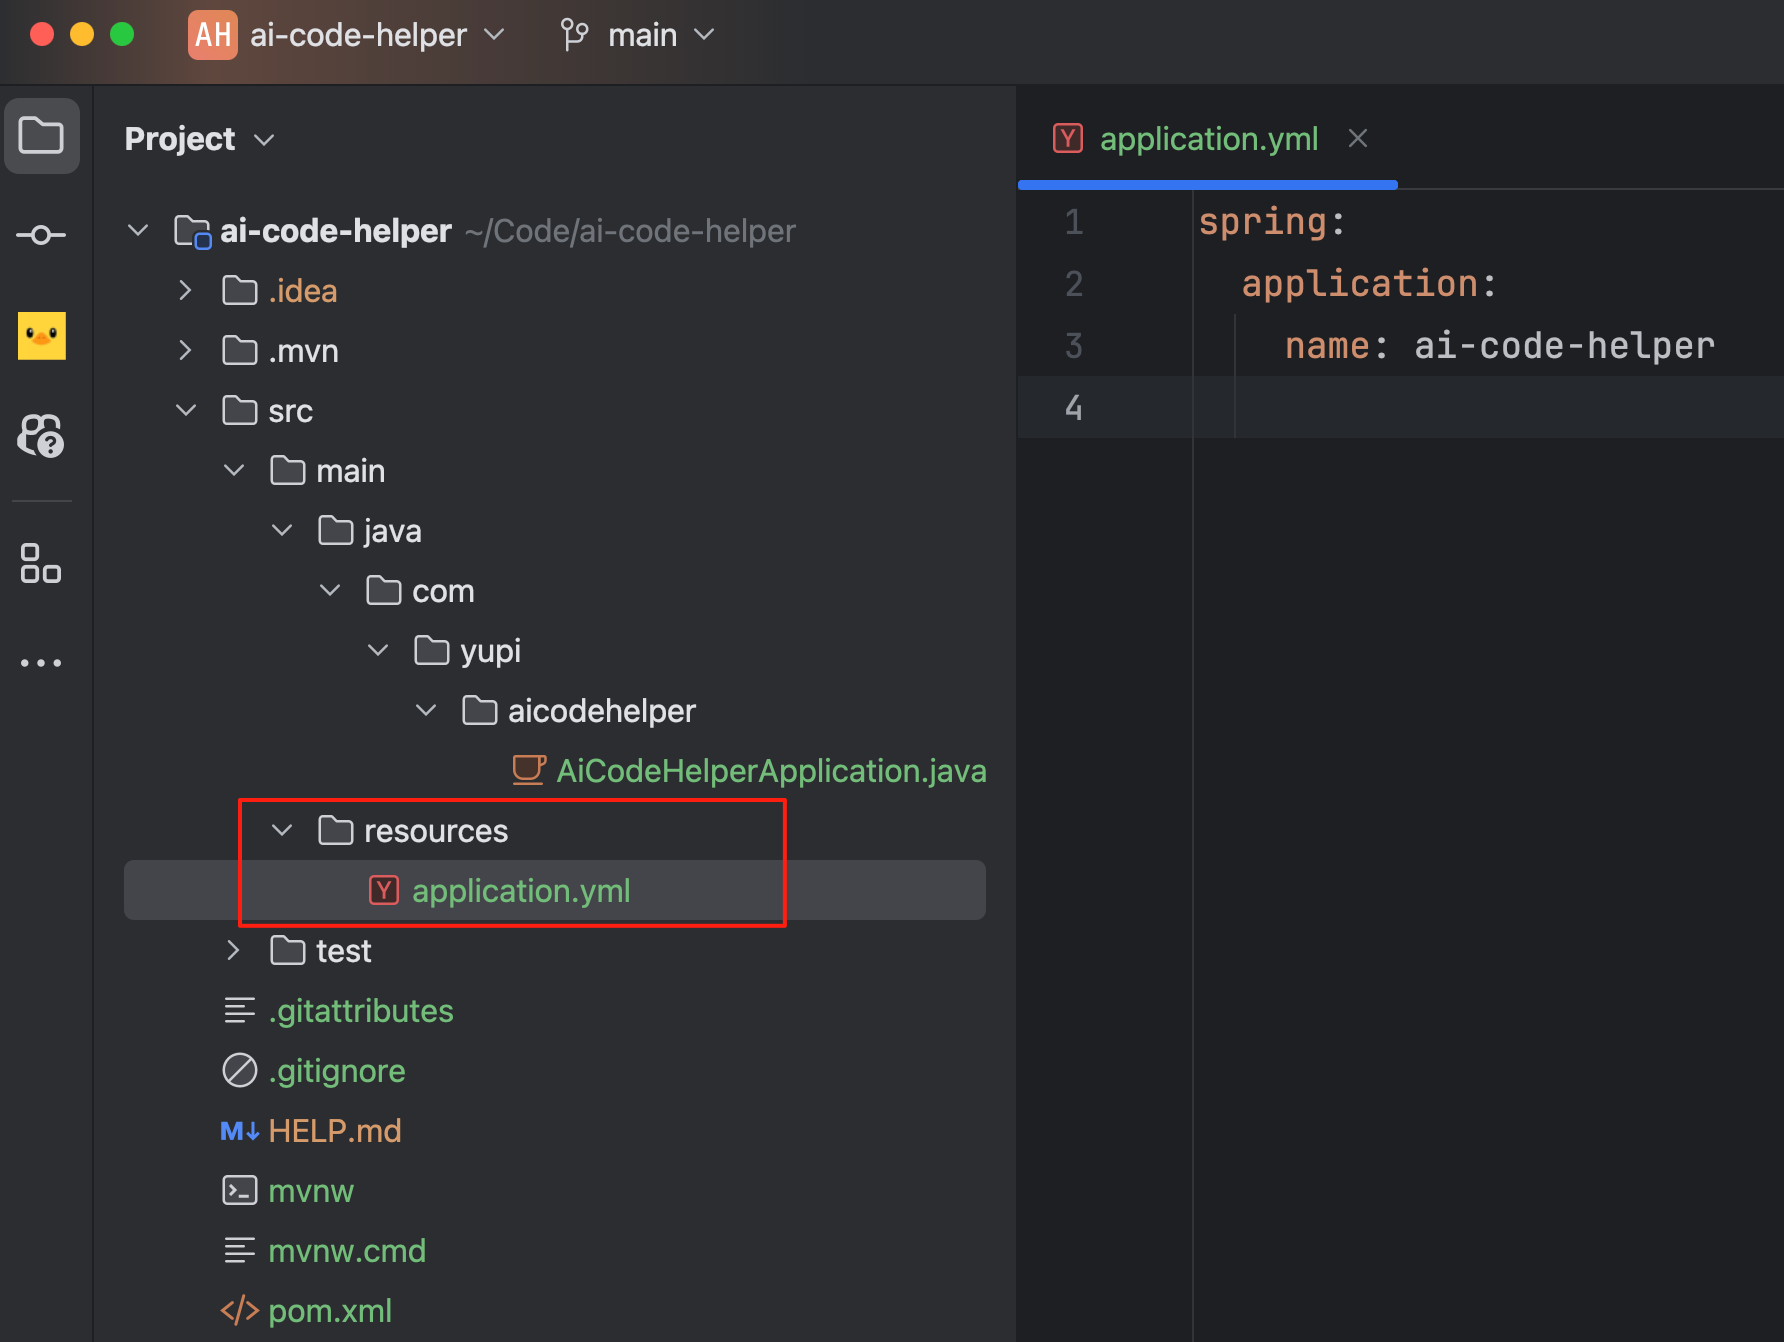Click the git branch icon
Viewport: 1784px width, 1342px height.
pyautogui.click(x=574, y=35)
